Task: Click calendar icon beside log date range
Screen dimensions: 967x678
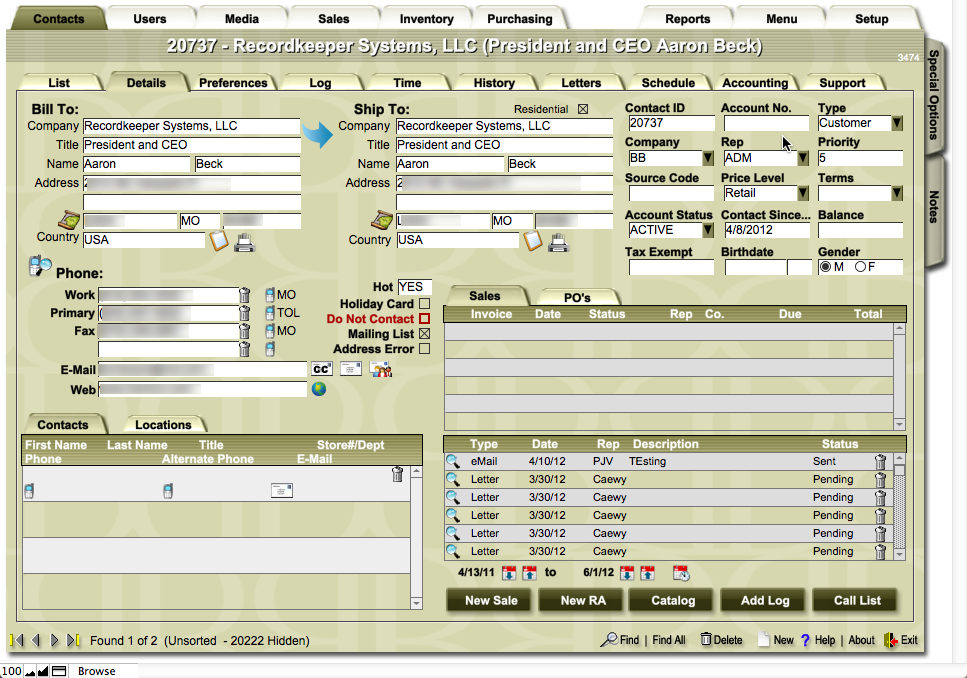Action: 681,573
